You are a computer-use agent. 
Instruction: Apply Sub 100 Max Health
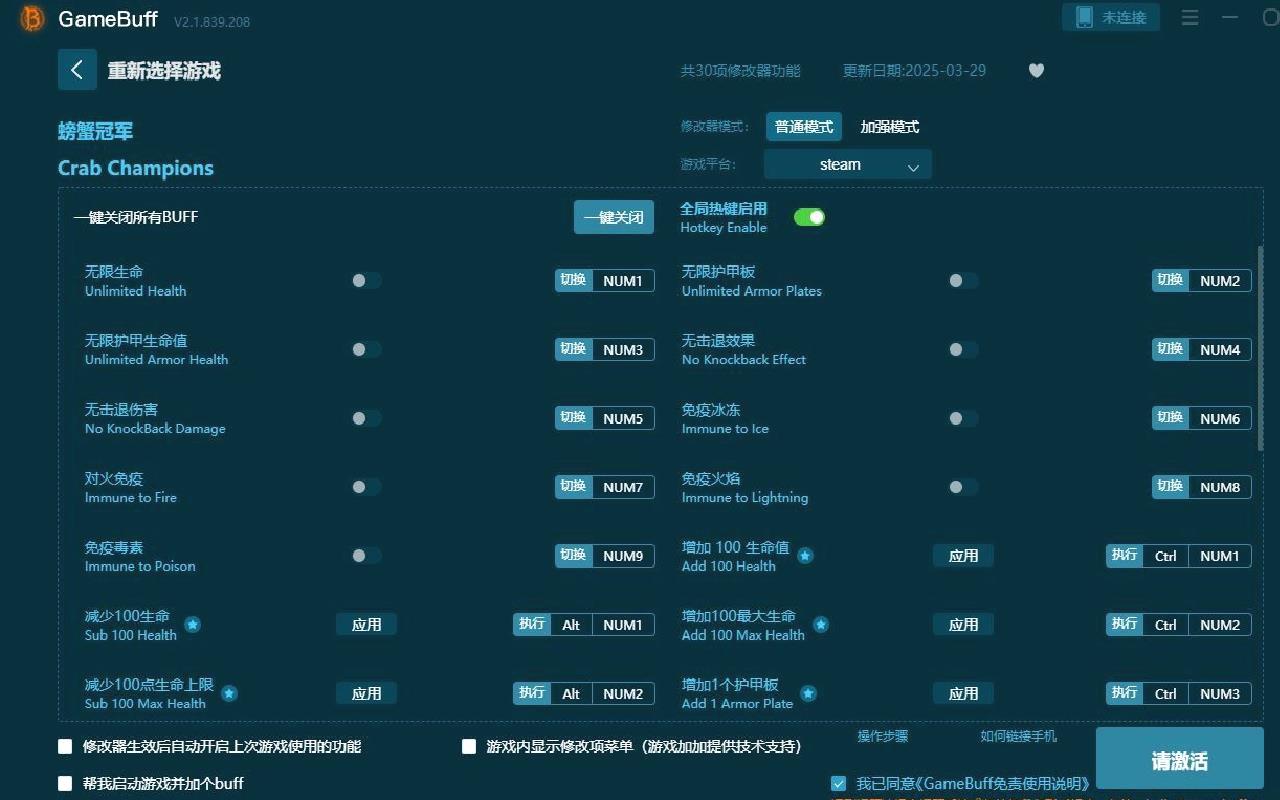click(x=366, y=693)
